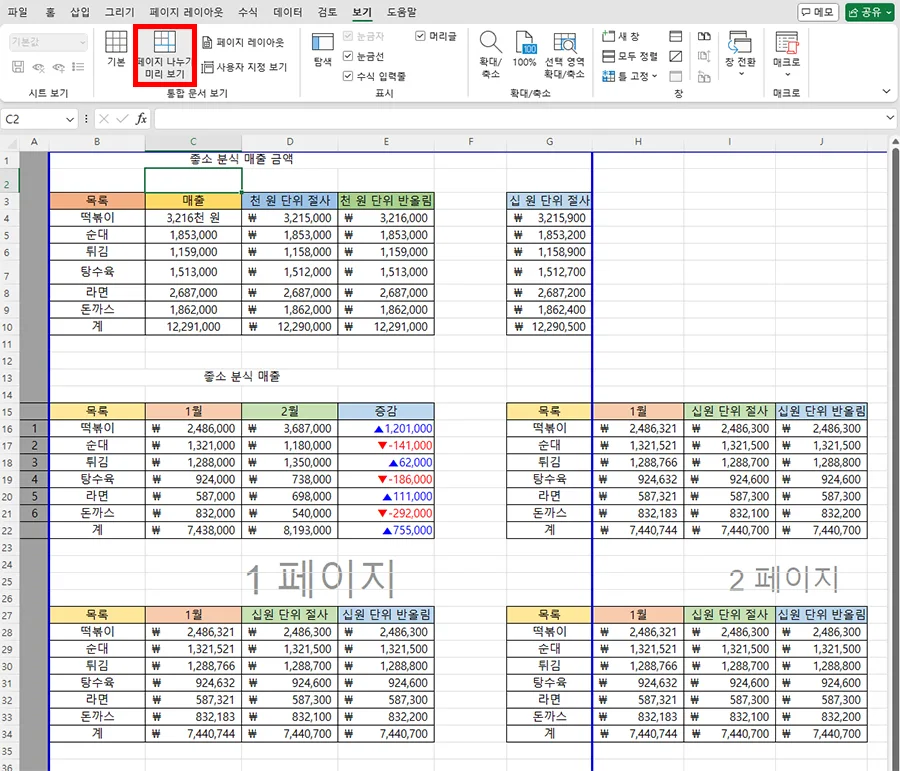Arrange windows with 모두 정렬
This screenshot has height=771, width=900.
pyautogui.click(x=632, y=57)
